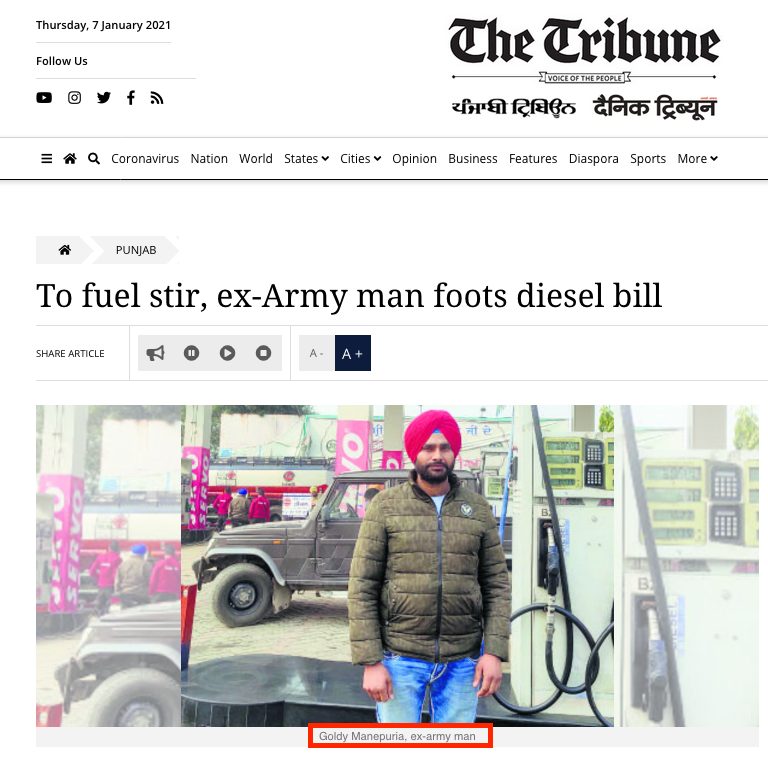Image resolution: width=768 pixels, height=761 pixels.
Task: Stop the article audio reader
Action: [264, 353]
